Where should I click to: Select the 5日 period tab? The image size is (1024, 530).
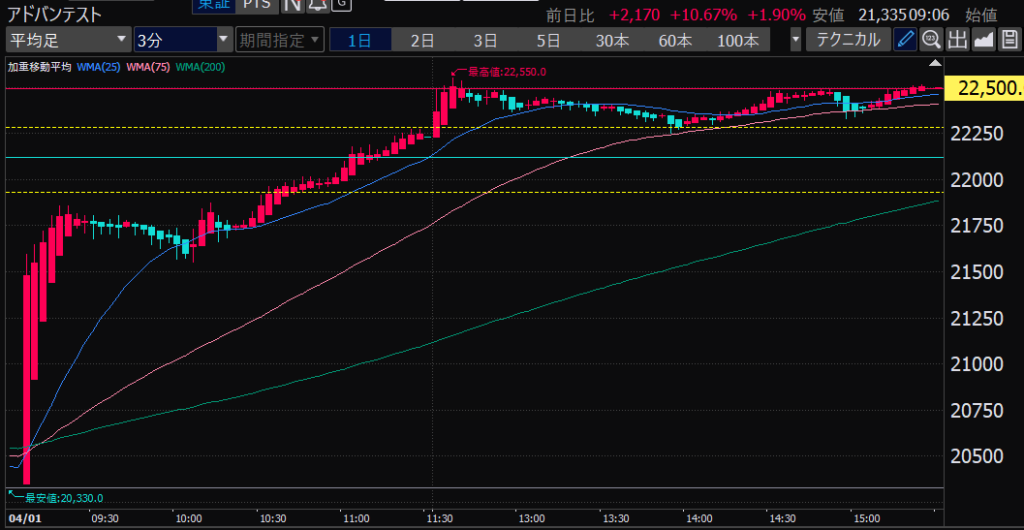click(x=548, y=40)
